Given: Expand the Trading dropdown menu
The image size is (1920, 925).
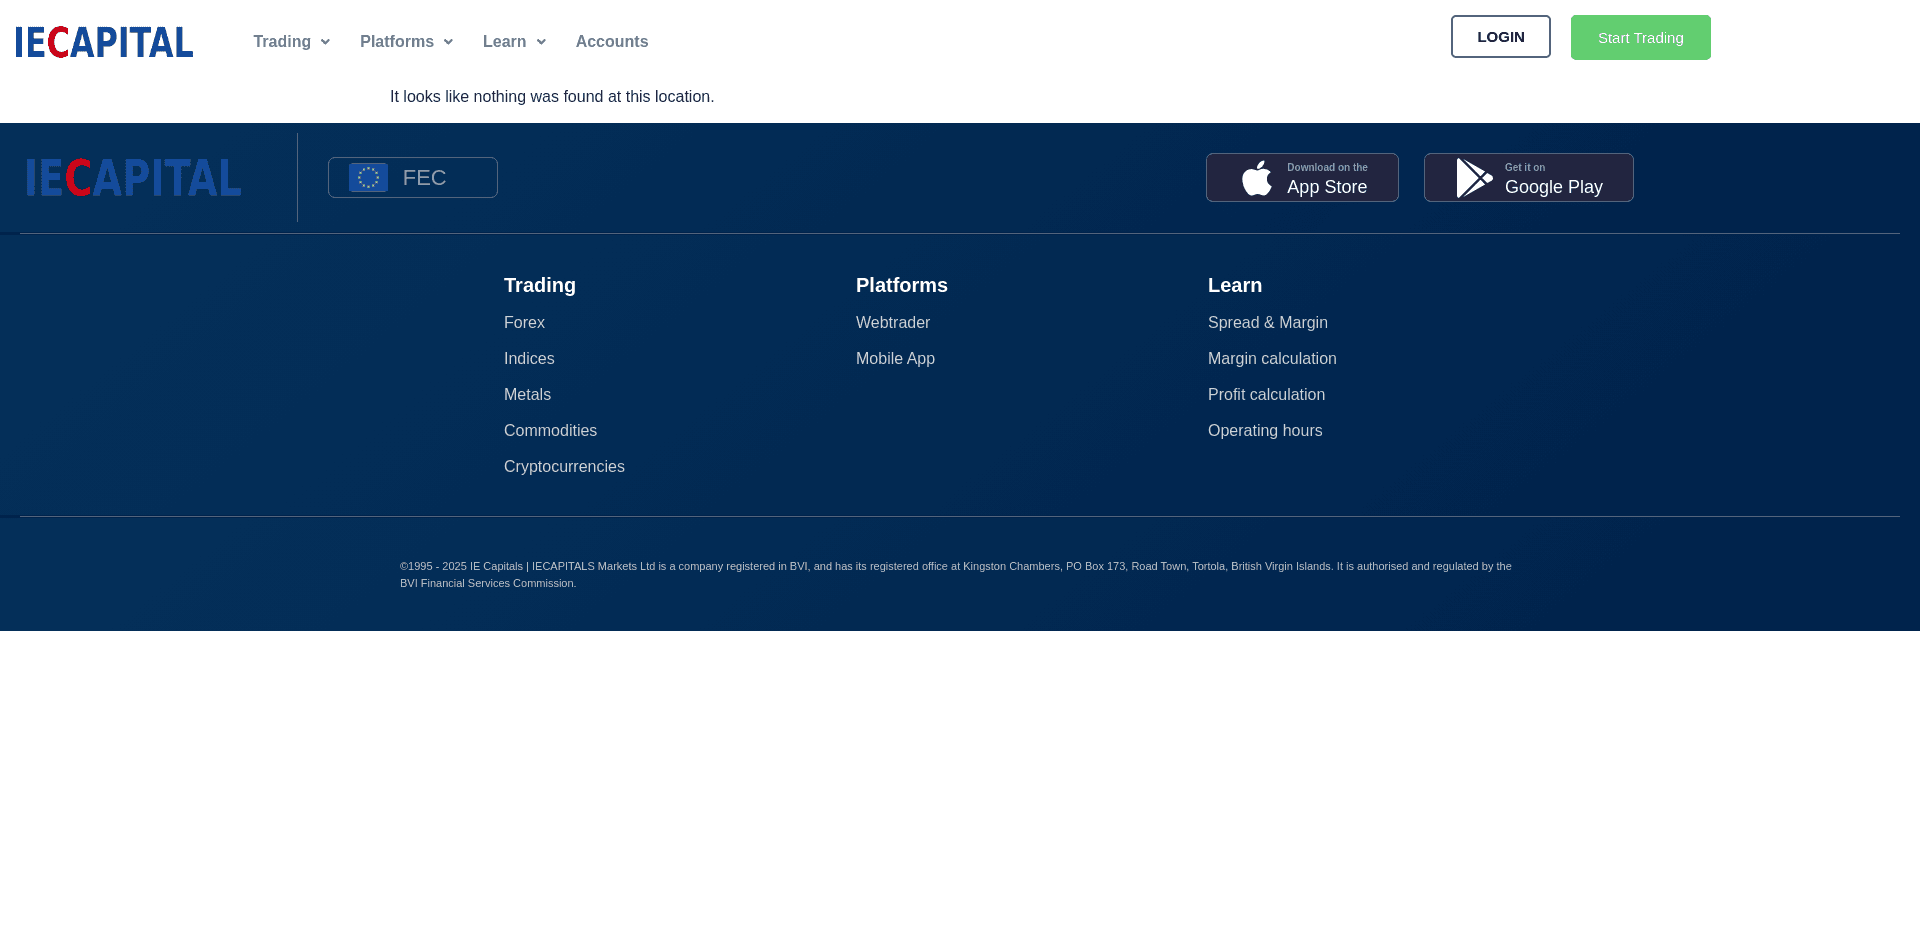Looking at the screenshot, I should 291,41.
